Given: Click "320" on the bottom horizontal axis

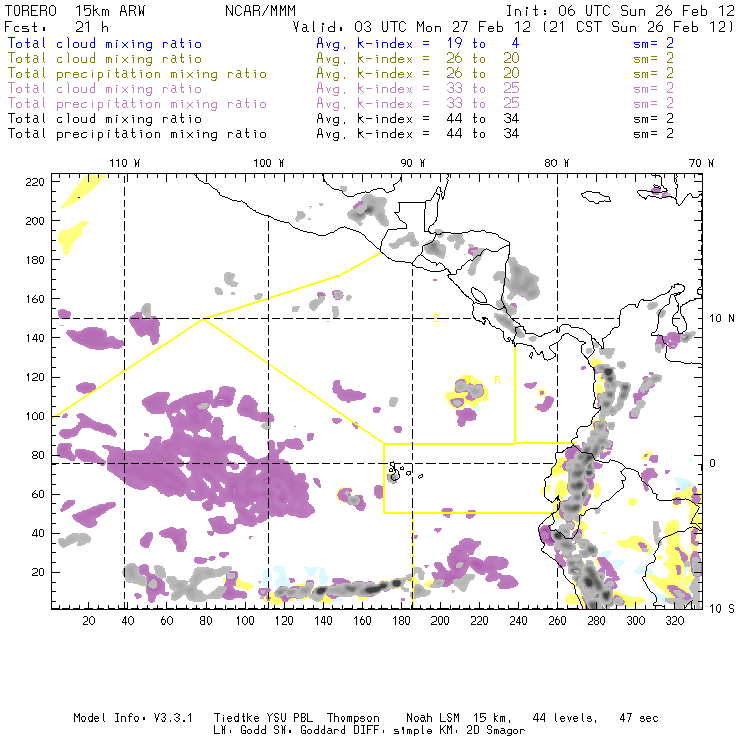Looking at the screenshot, I should tap(674, 621).
